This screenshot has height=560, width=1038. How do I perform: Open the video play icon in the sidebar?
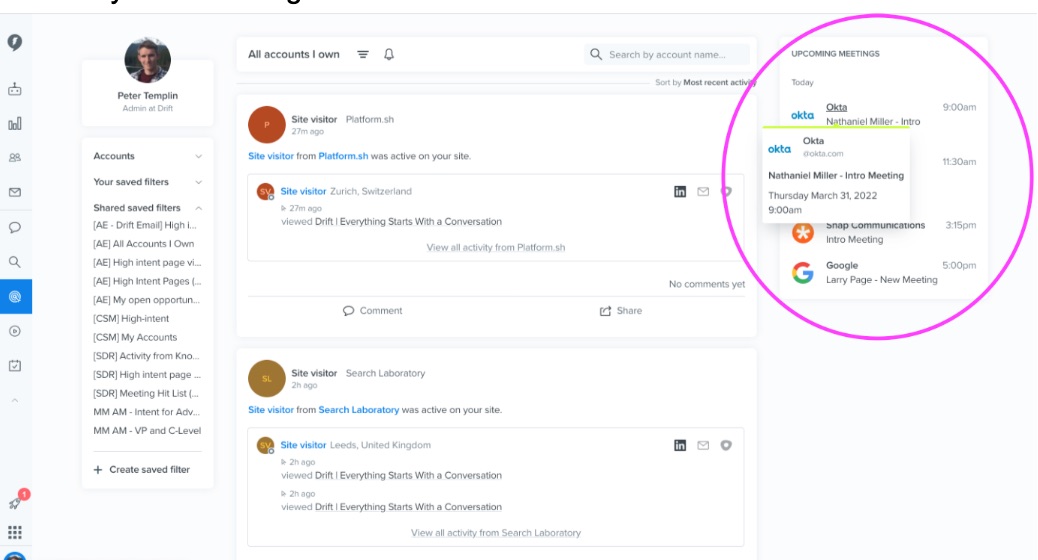pos(15,331)
